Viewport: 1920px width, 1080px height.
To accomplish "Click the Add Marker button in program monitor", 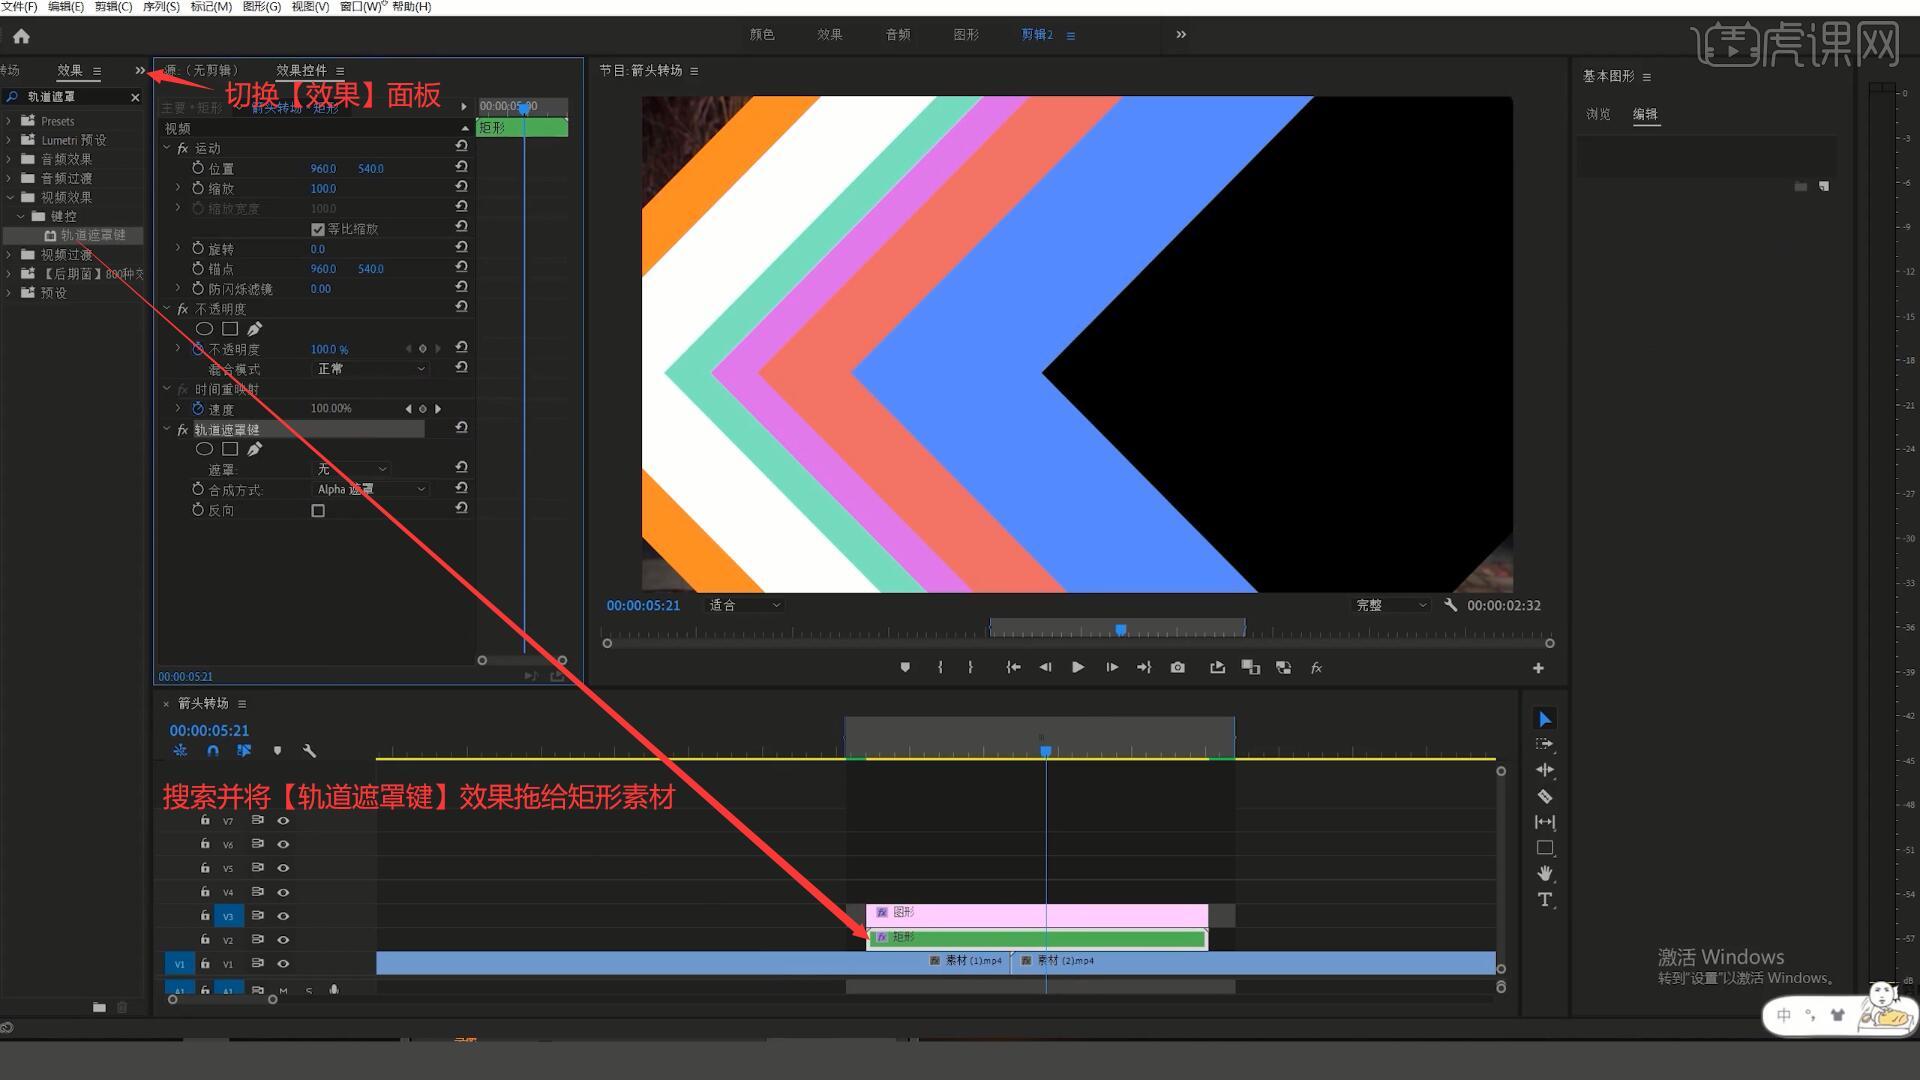I will point(905,667).
